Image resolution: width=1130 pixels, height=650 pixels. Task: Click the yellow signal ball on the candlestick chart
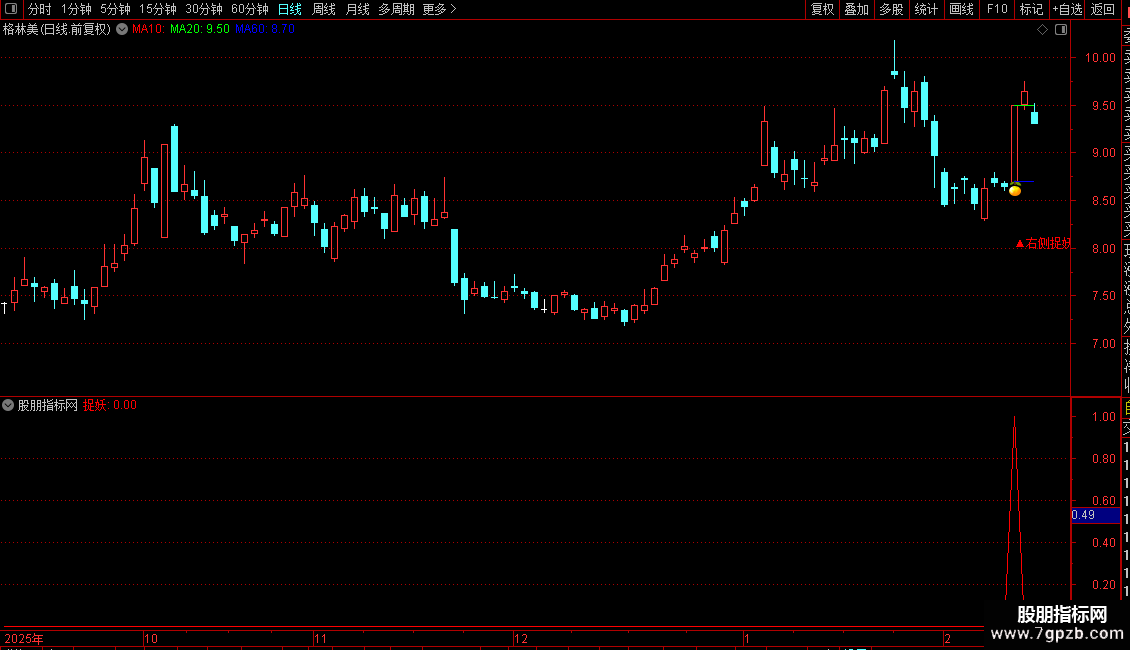click(1015, 190)
